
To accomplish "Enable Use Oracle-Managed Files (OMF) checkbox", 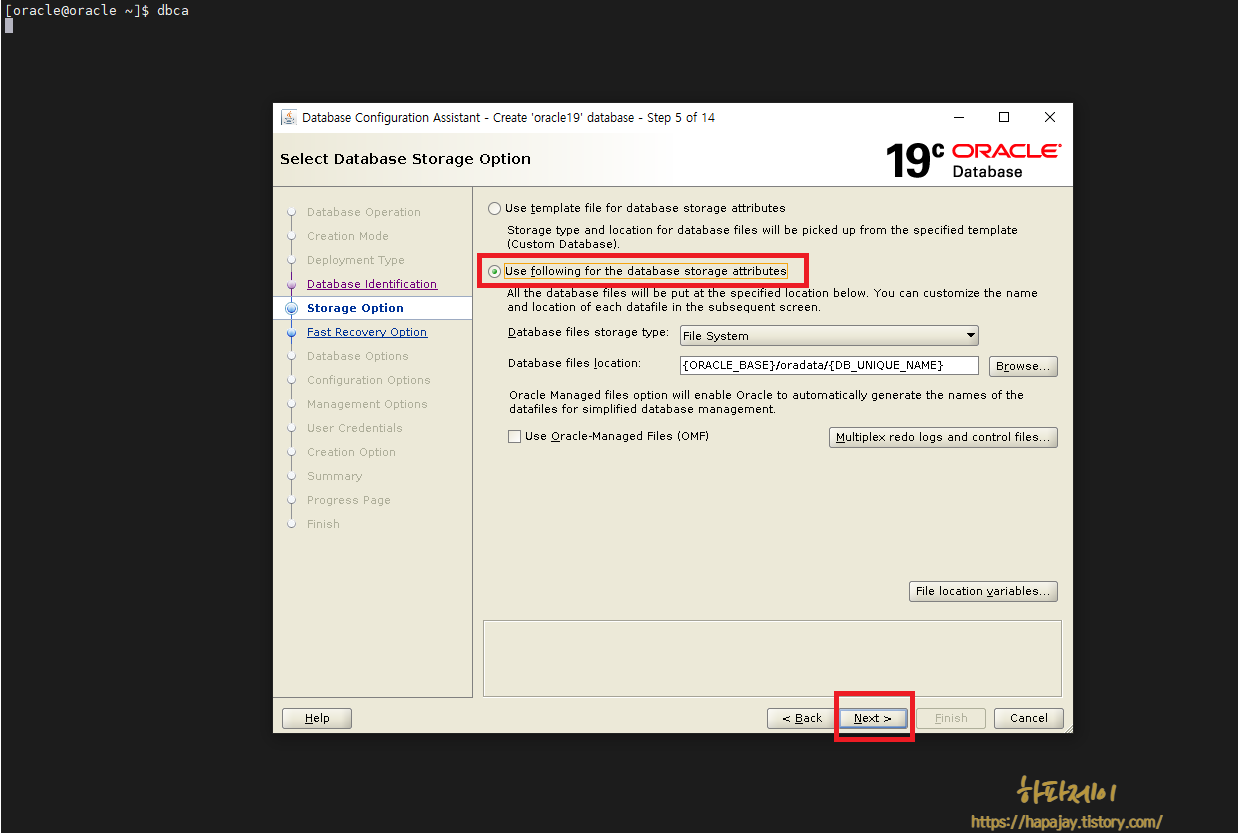I will point(514,436).
